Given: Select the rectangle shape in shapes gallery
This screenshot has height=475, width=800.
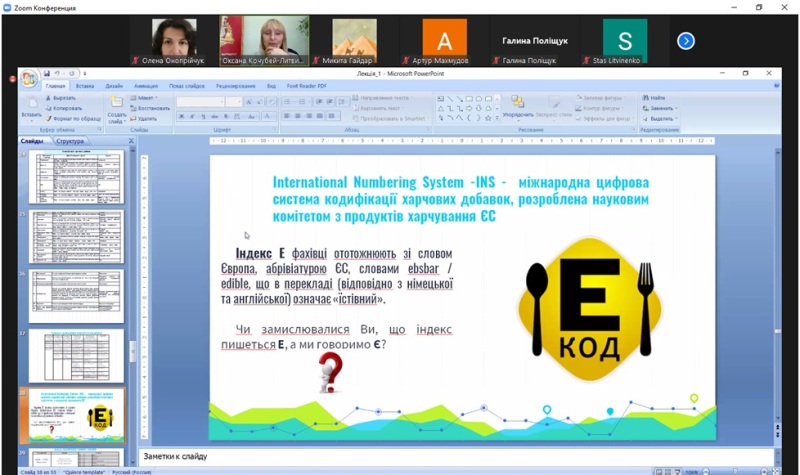Looking at the screenshot, I should point(469,98).
